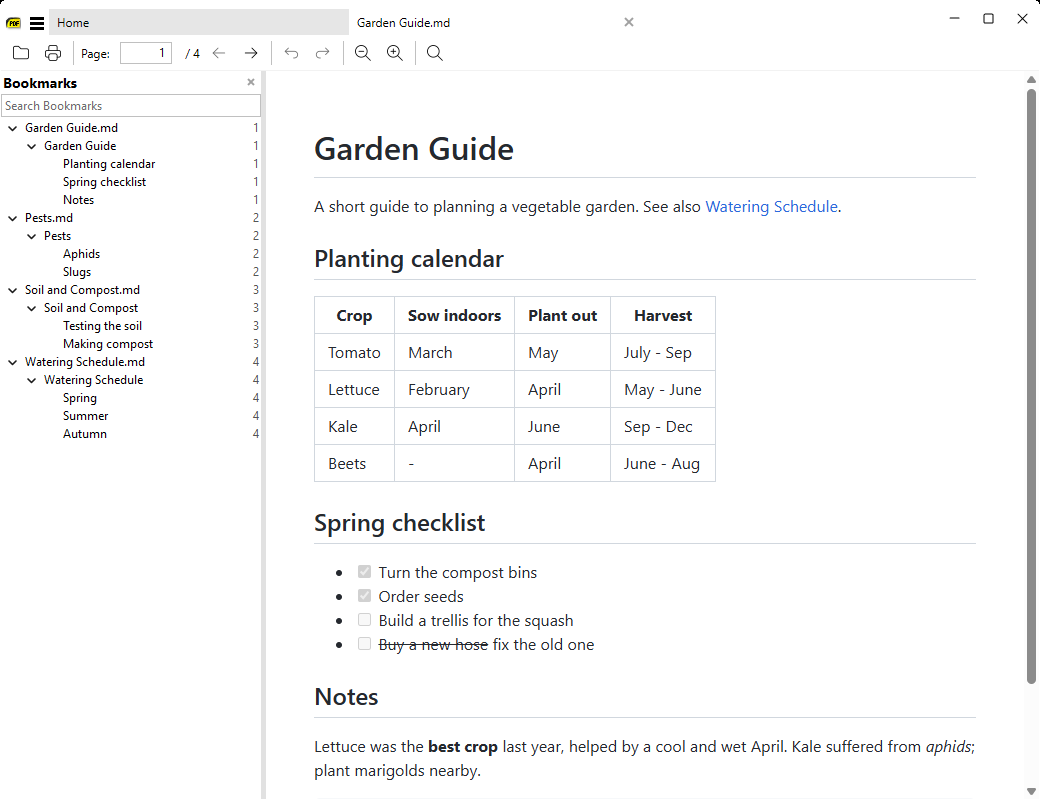Viewport: 1040px width, 800px height.
Task: Go to the Slugs bookmark
Action: pos(77,272)
